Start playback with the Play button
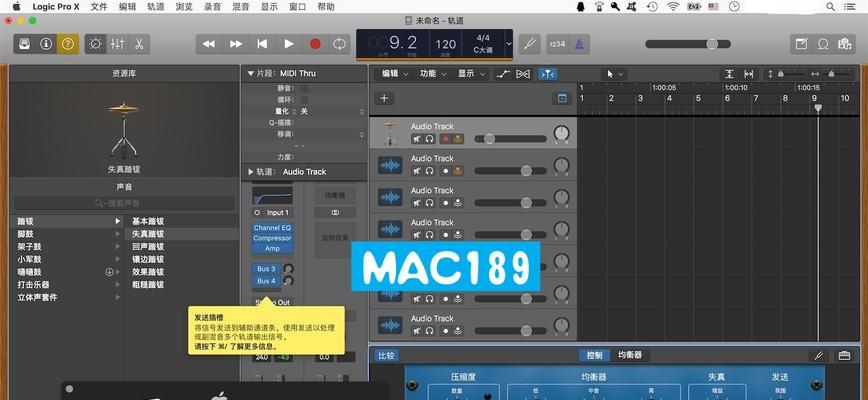Image resolution: width=868 pixels, height=400 pixels. pos(289,44)
